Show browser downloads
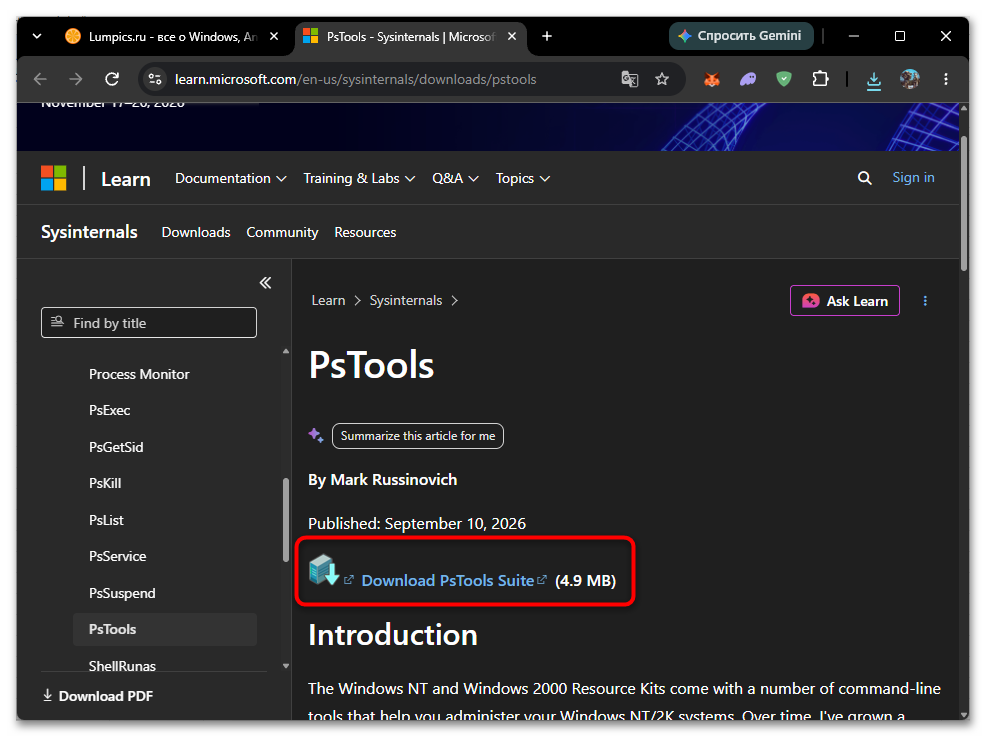Viewport: 986px width, 737px height. click(873, 80)
